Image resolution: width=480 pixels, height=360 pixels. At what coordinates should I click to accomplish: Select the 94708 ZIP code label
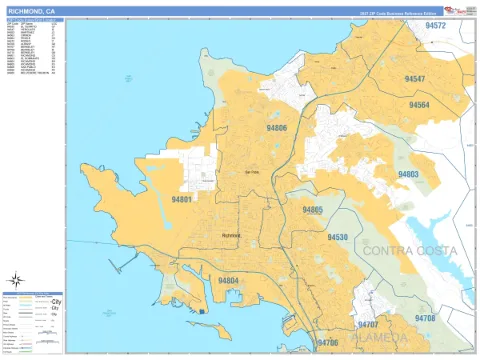425,318
